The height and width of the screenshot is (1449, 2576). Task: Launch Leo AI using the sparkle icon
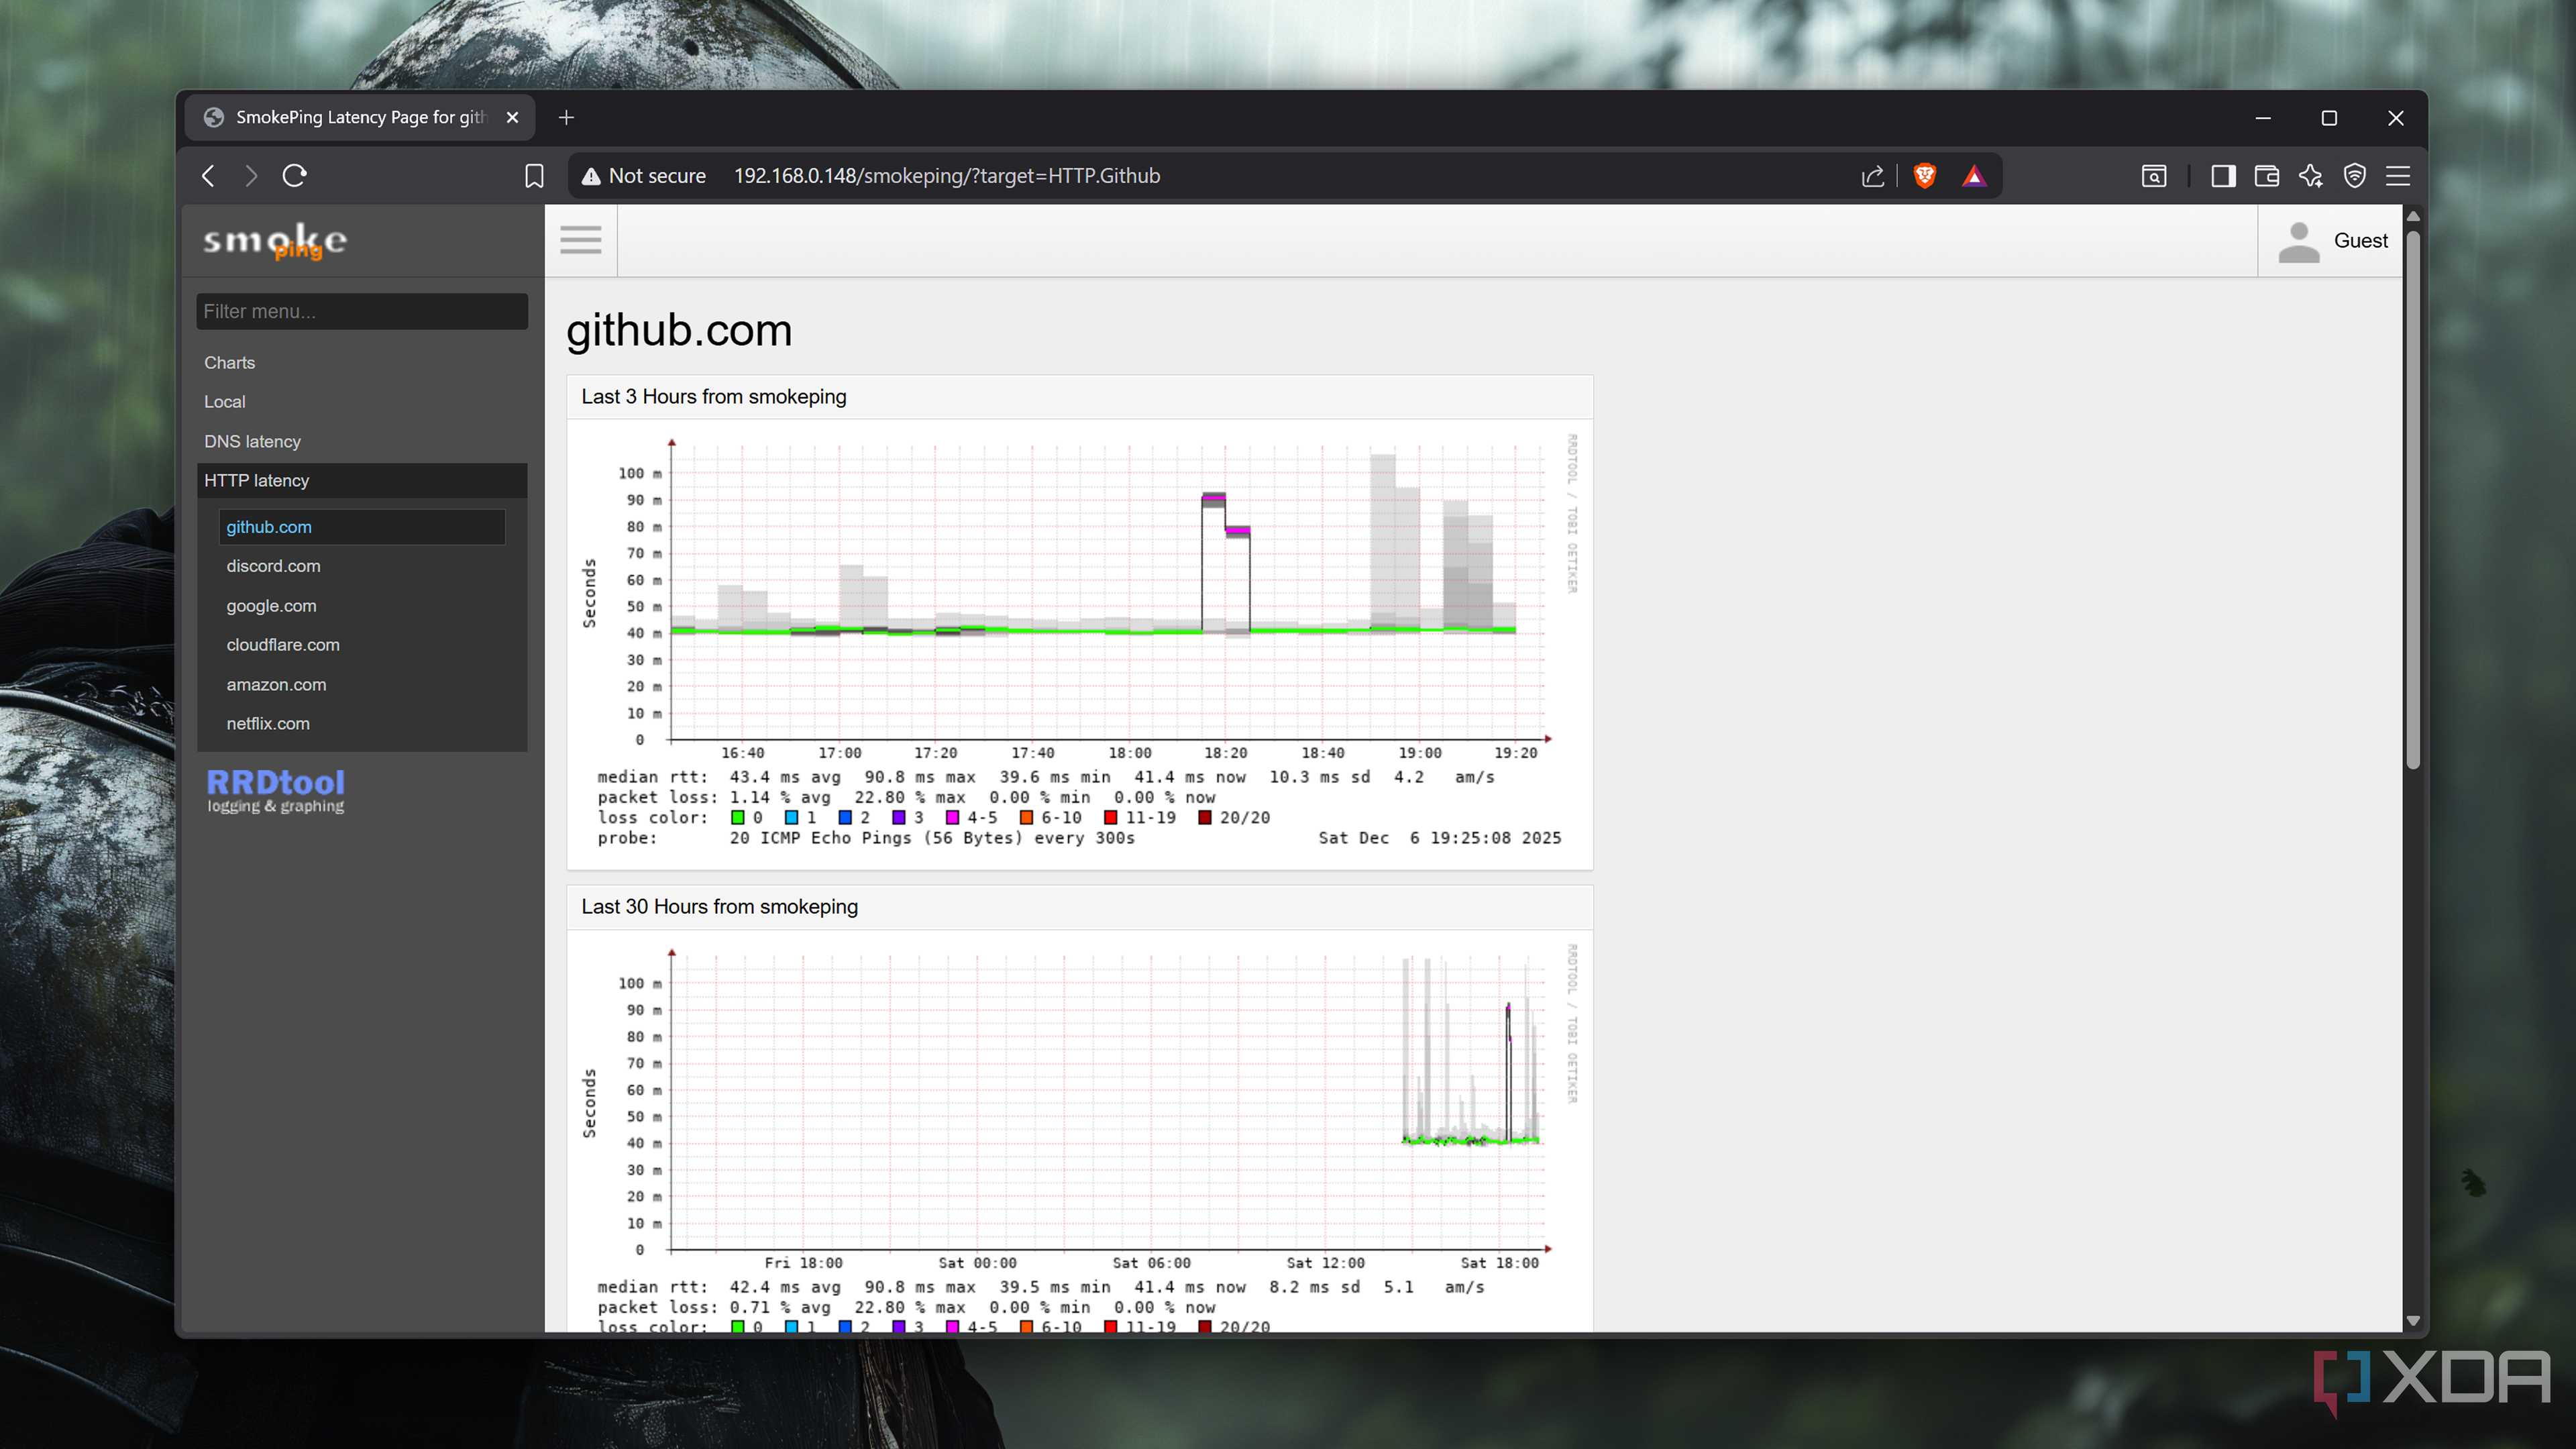[x=2311, y=176]
